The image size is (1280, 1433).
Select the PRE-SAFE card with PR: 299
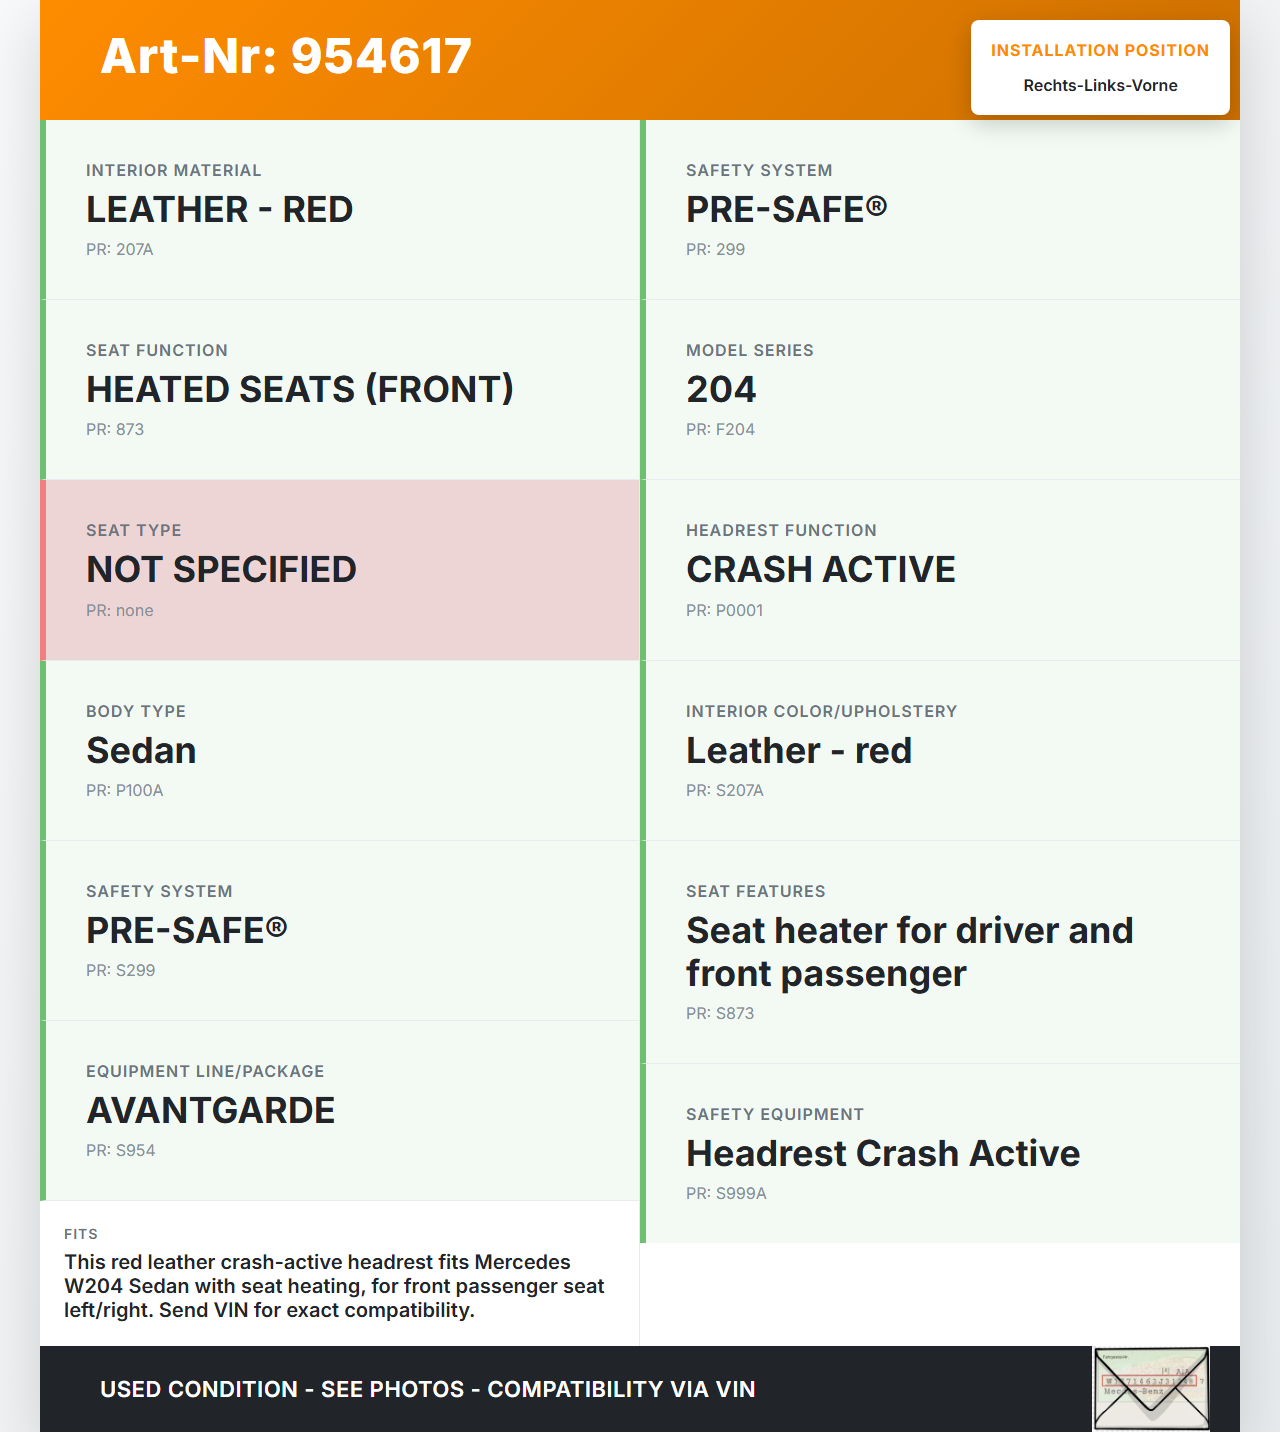point(942,209)
